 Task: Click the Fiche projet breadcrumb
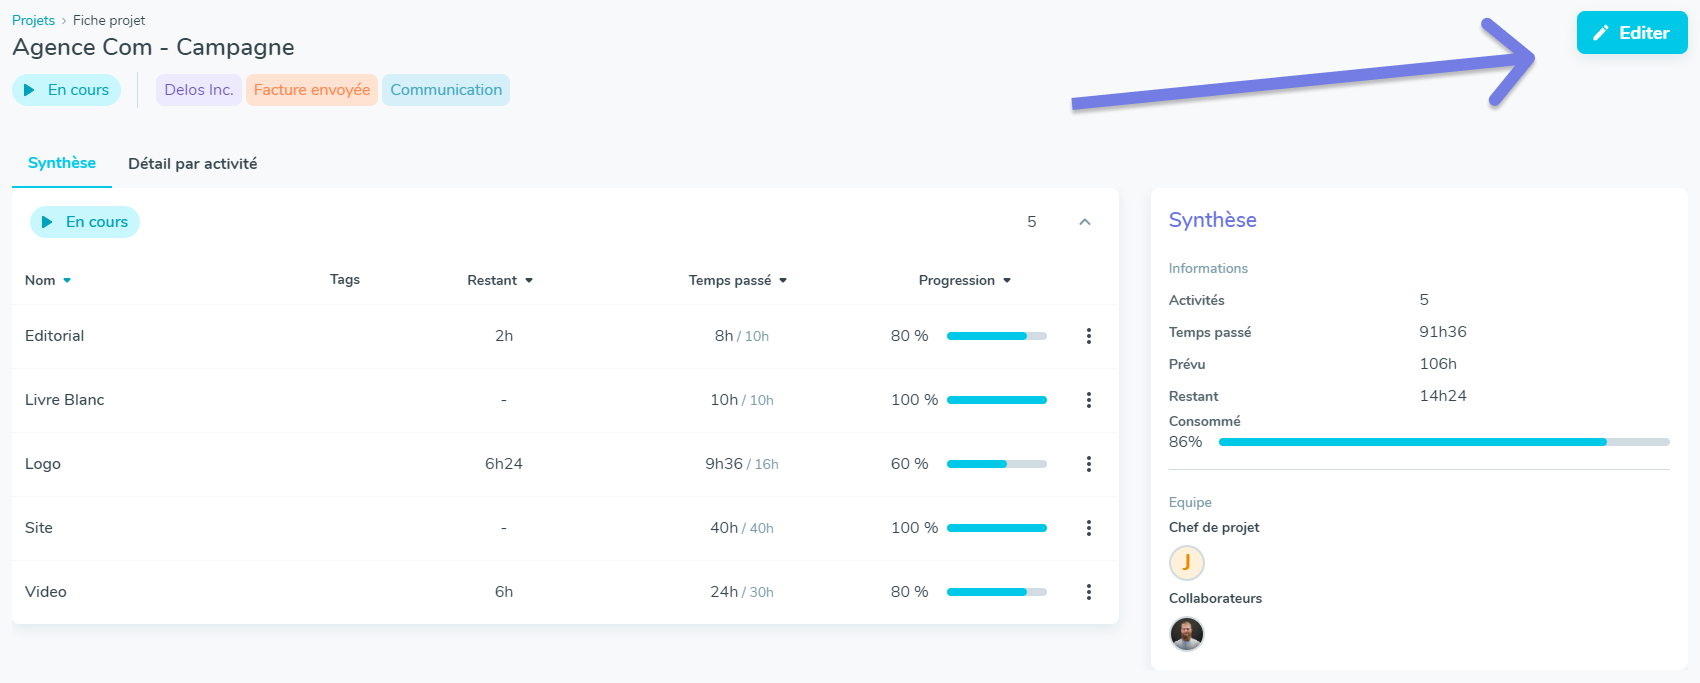[109, 20]
